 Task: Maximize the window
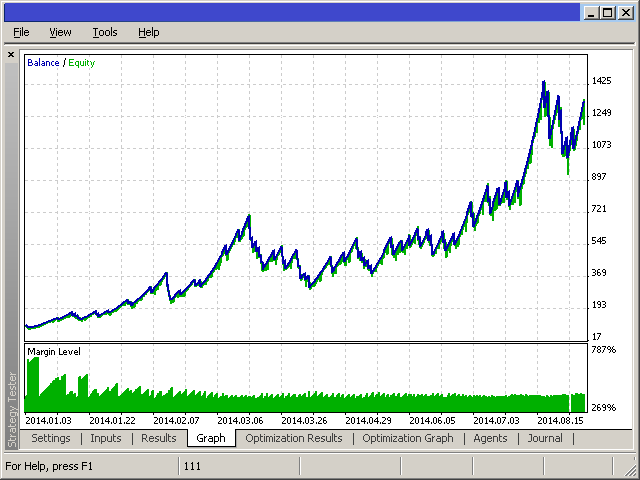[x=608, y=13]
